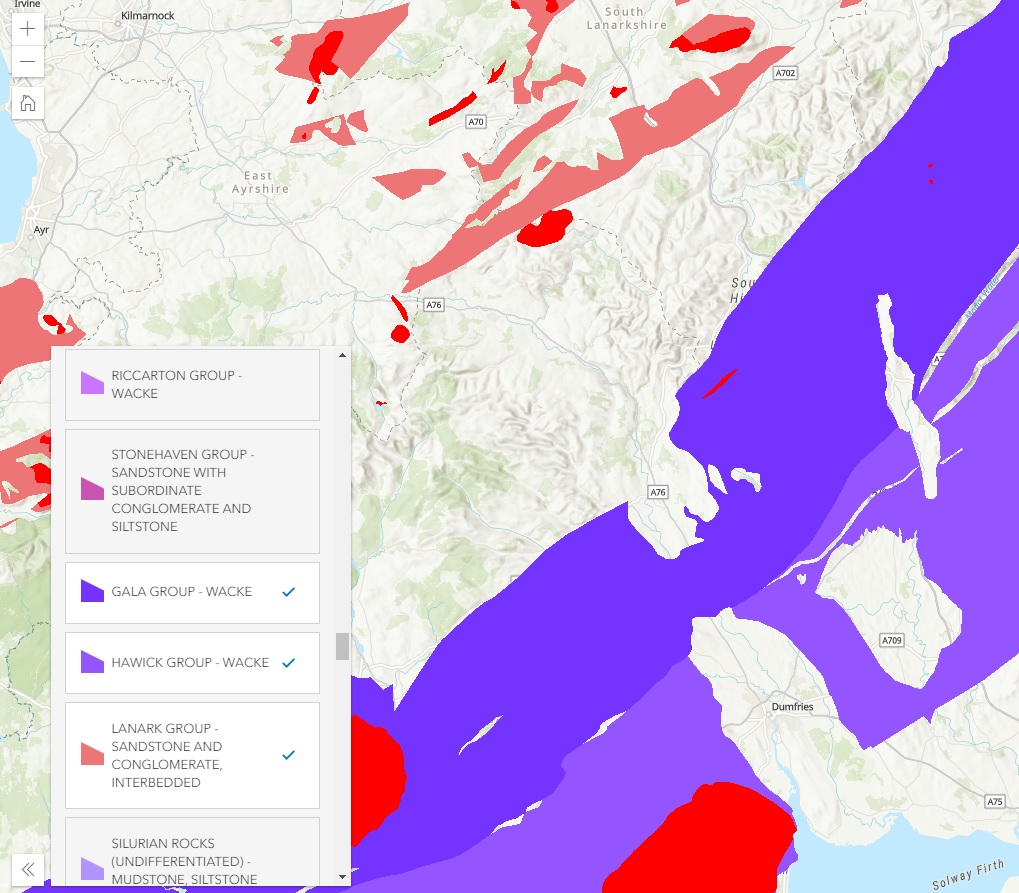Click the legend scrollbar thumb
Image resolution: width=1019 pixels, height=893 pixels.
tap(342, 646)
